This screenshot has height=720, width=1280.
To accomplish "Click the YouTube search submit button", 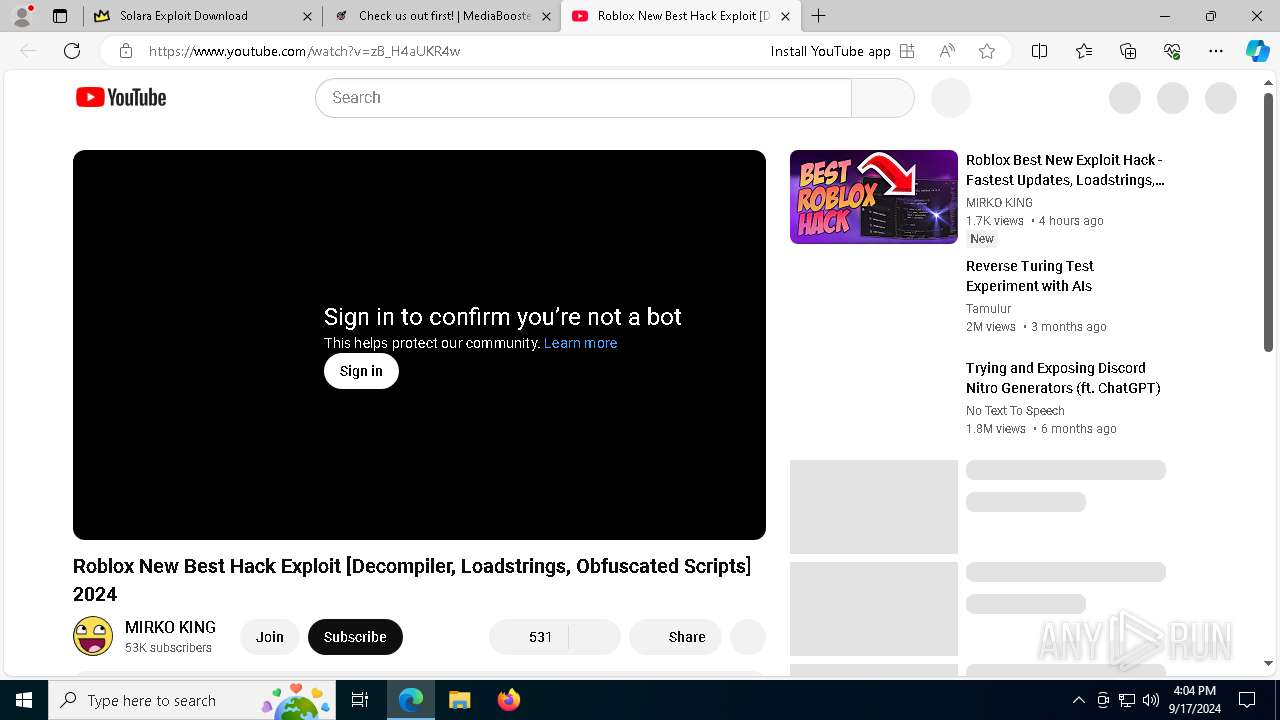I will [x=883, y=98].
